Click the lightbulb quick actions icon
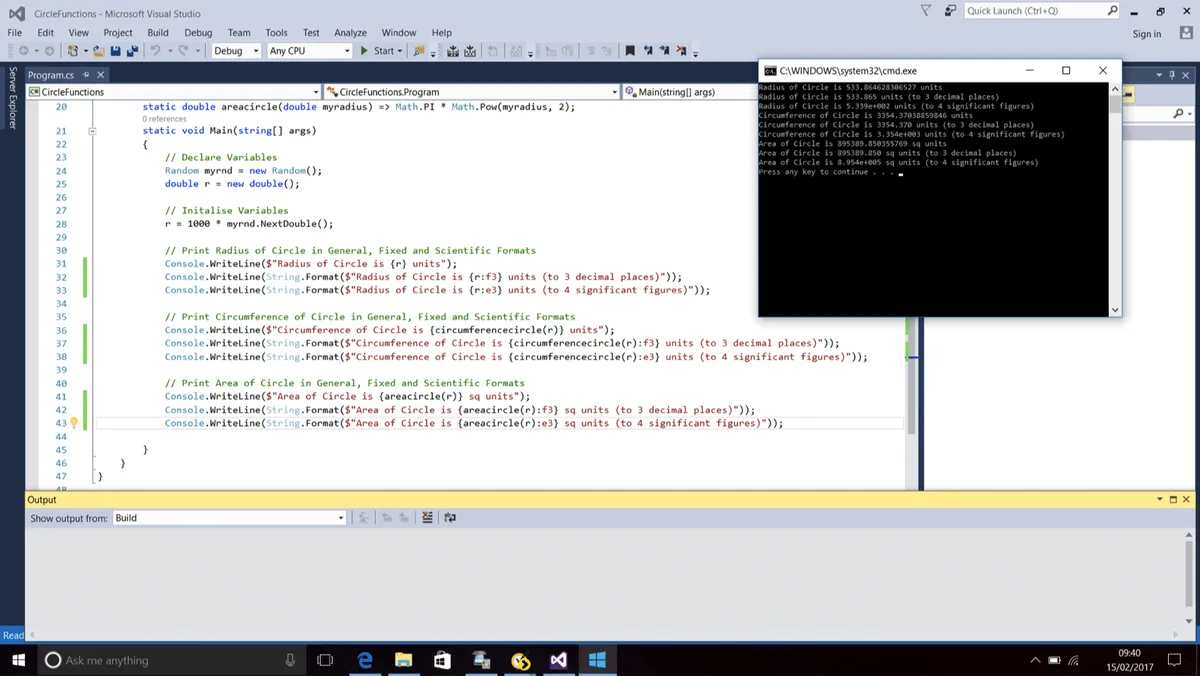The image size is (1200, 676). point(74,423)
